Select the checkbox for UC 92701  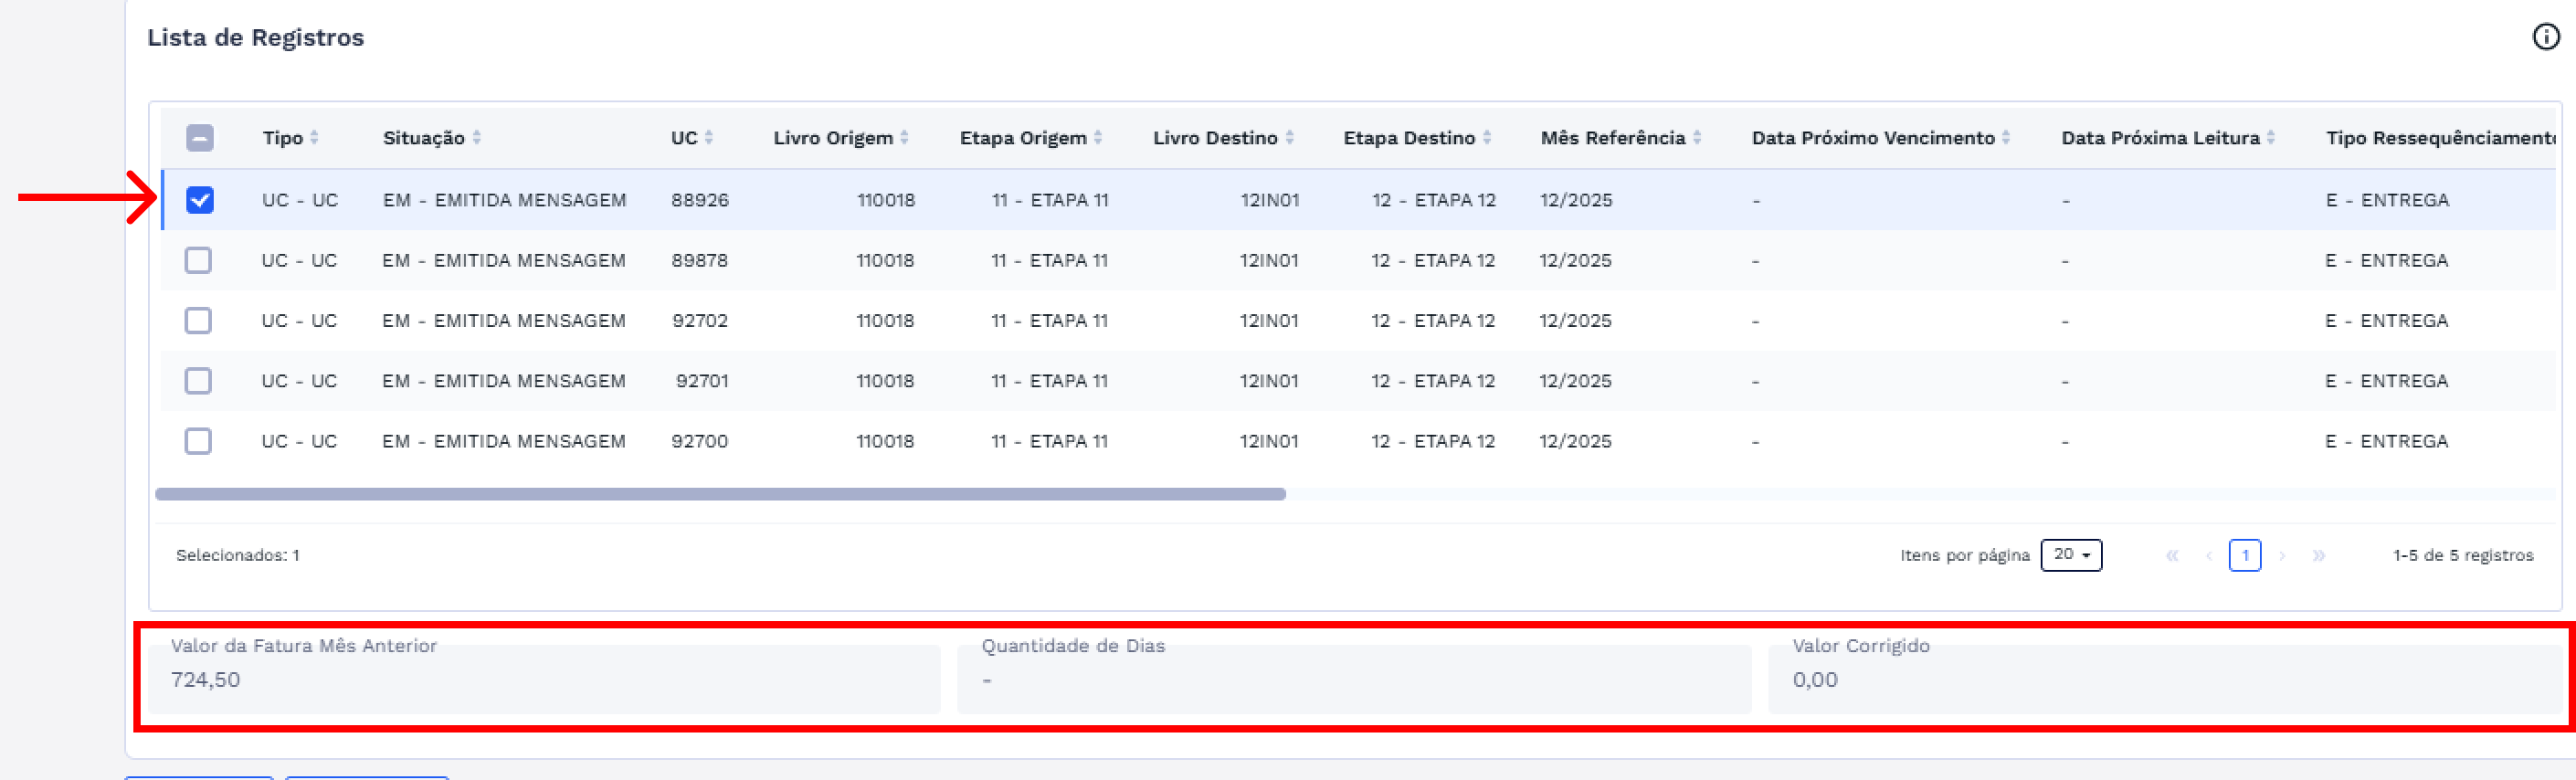pyautogui.click(x=198, y=381)
